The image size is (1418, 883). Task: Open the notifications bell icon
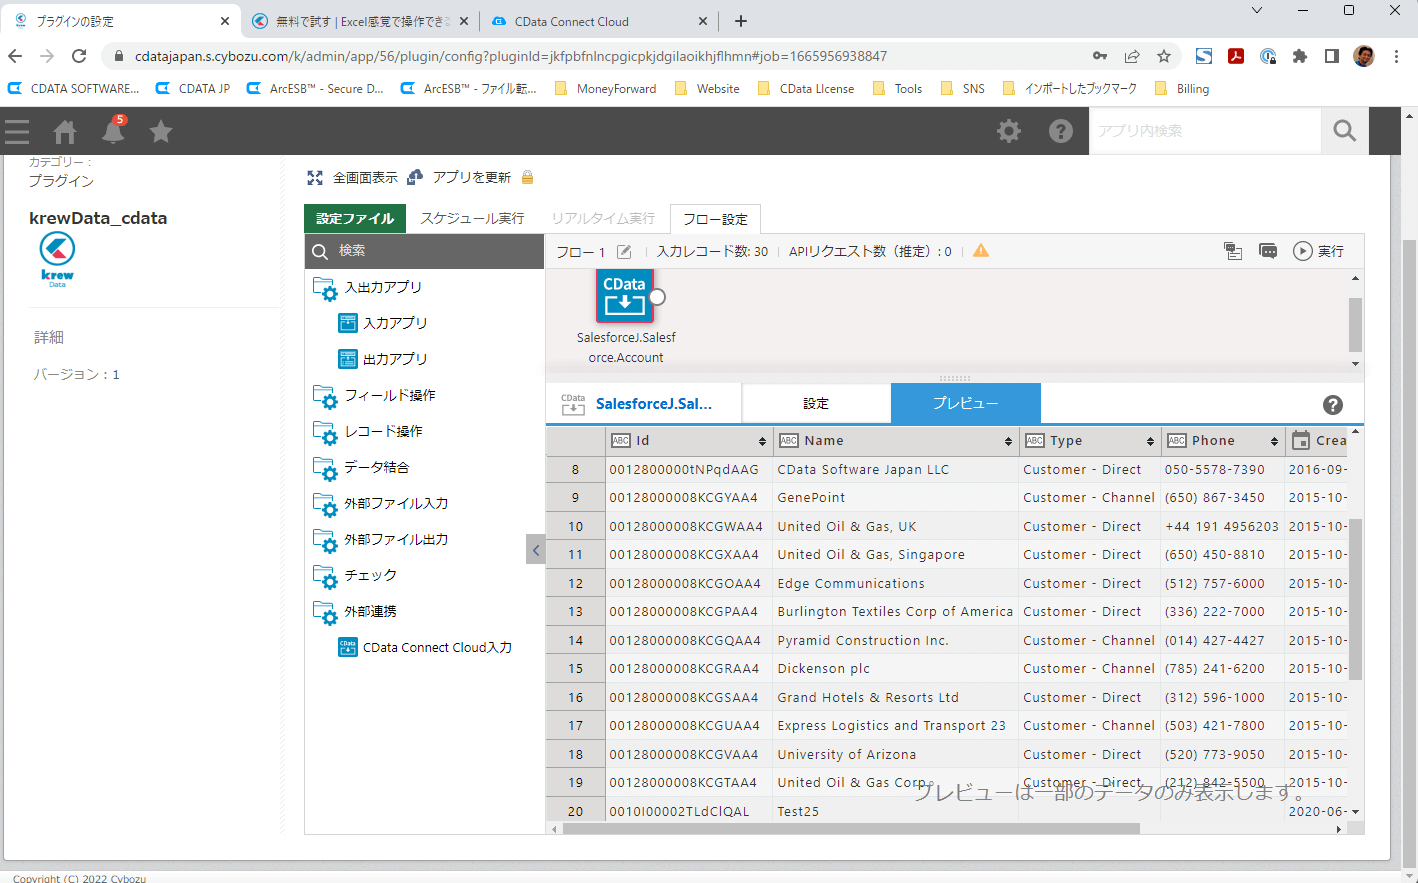point(113,131)
